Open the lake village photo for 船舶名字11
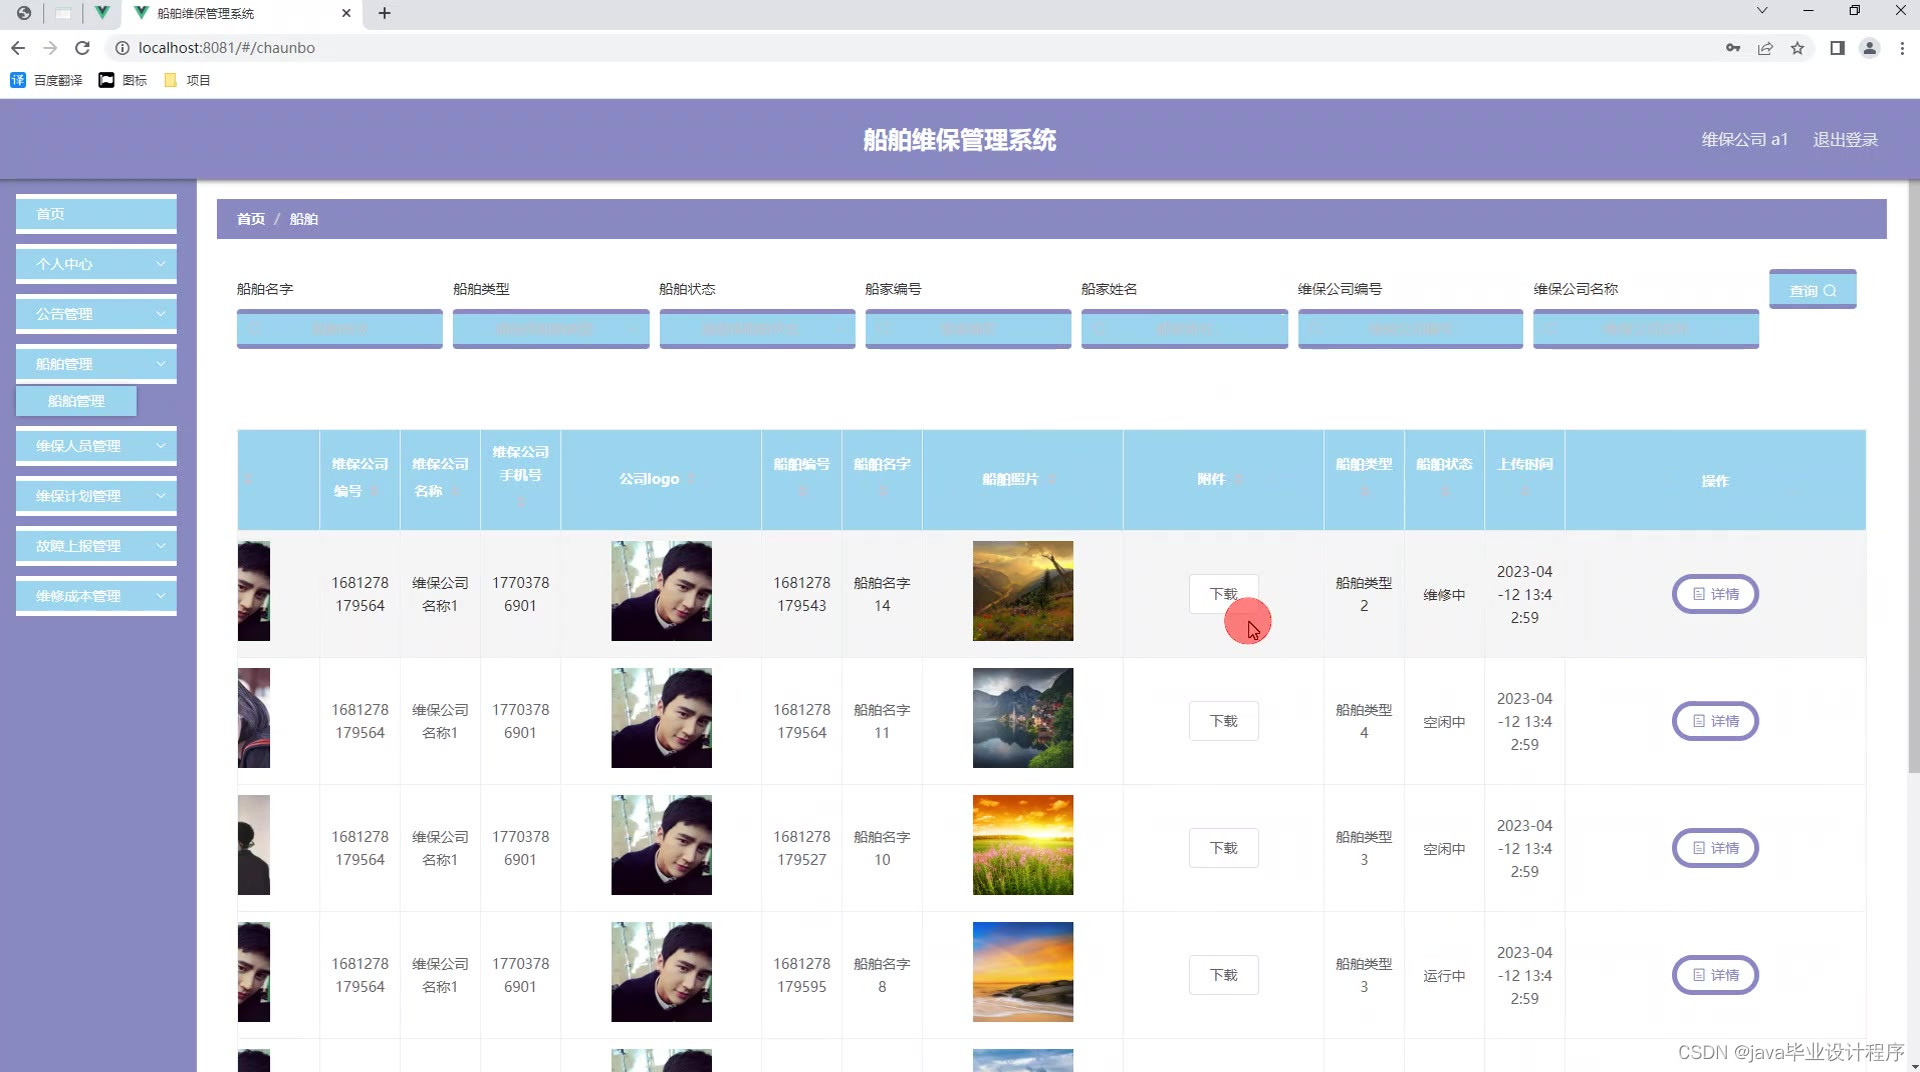The height and width of the screenshot is (1072, 1920). pyautogui.click(x=1023, y=718)
